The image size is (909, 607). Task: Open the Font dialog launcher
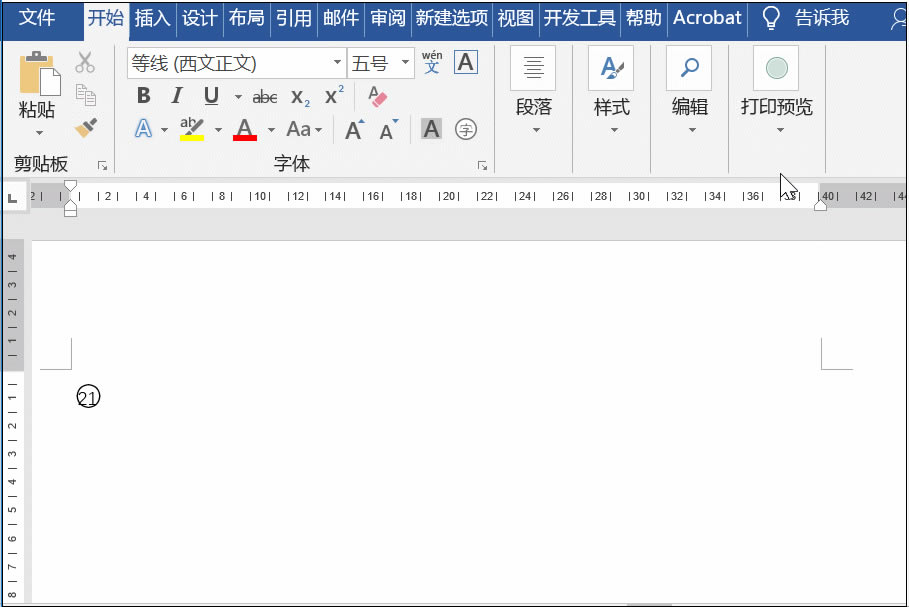(x=482, y=166)
